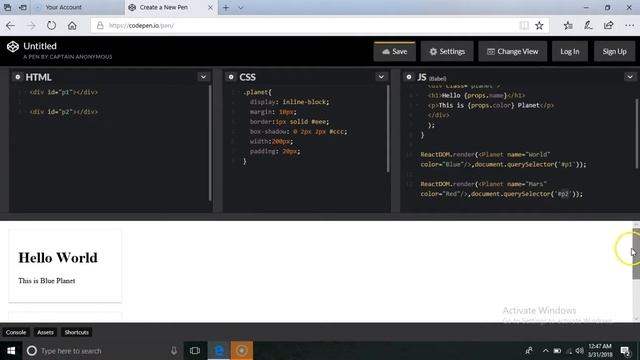
Task: Click the div id="p1" line in HTML
Action: 64,92
